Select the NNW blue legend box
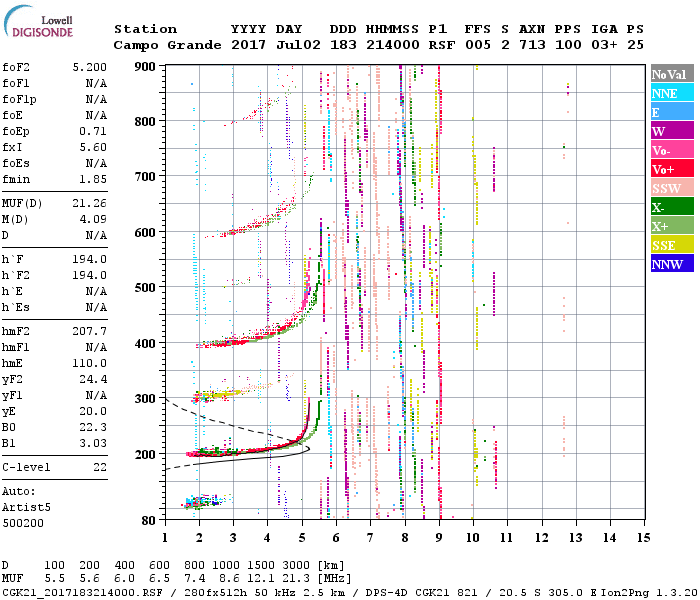The image size is (700, 600). [671, 264]
